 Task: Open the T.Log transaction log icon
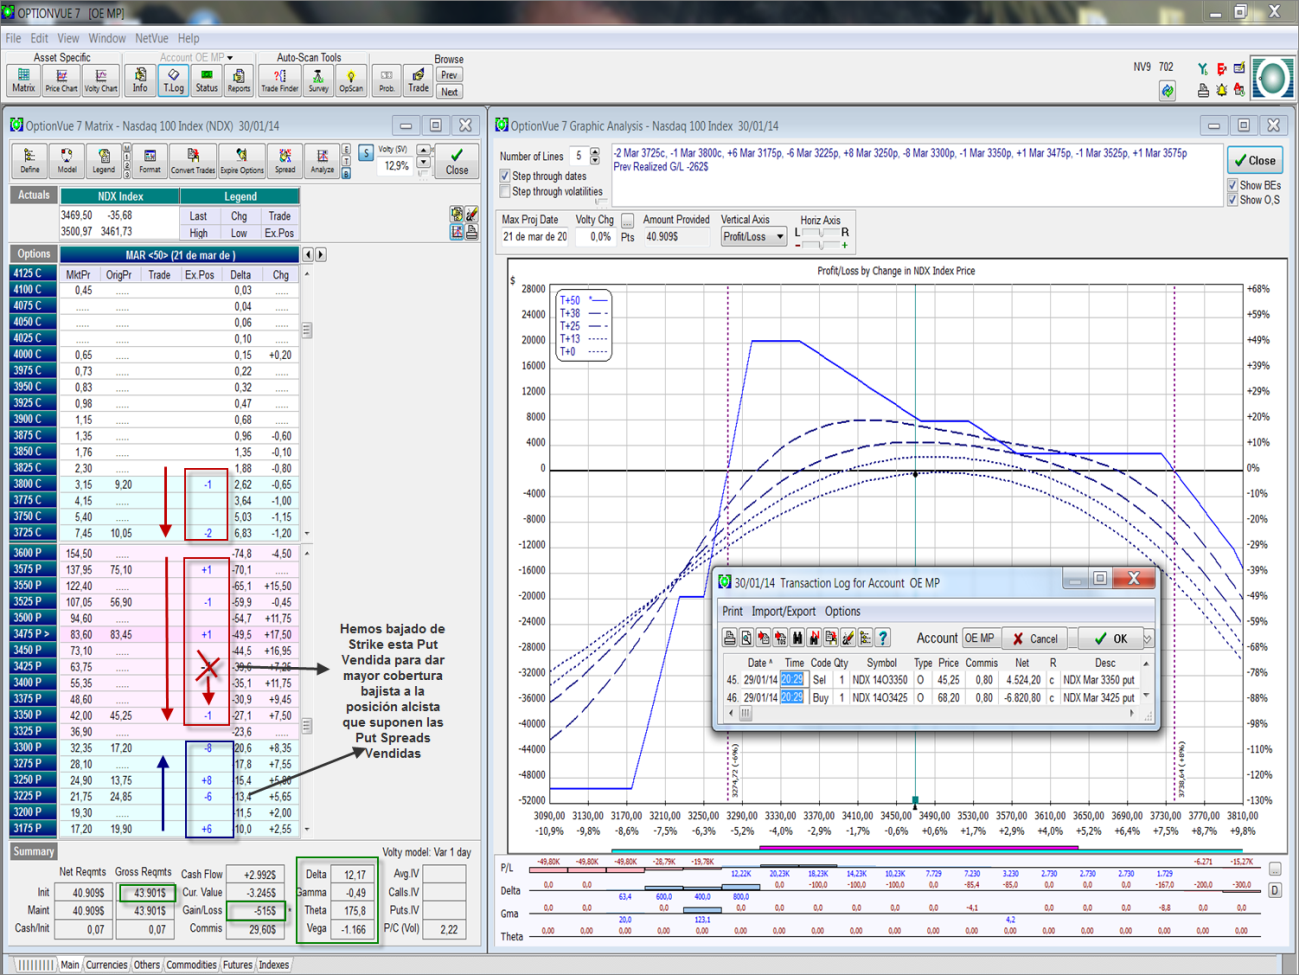tap(173, 80)
